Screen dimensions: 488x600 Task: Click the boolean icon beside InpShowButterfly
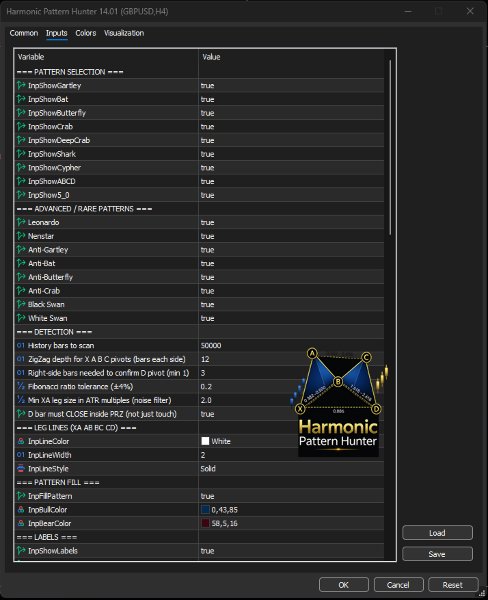[x=21, y=113]
